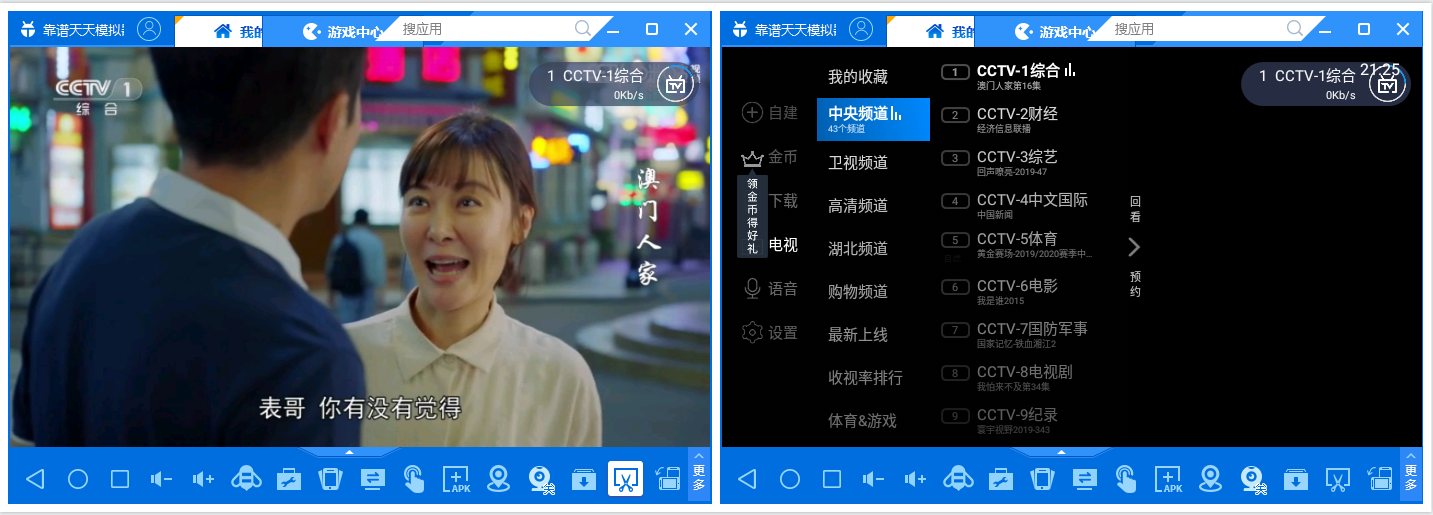Install APK via right window toolbar
Screen dimensions: 1433x515
(1169, 479)
